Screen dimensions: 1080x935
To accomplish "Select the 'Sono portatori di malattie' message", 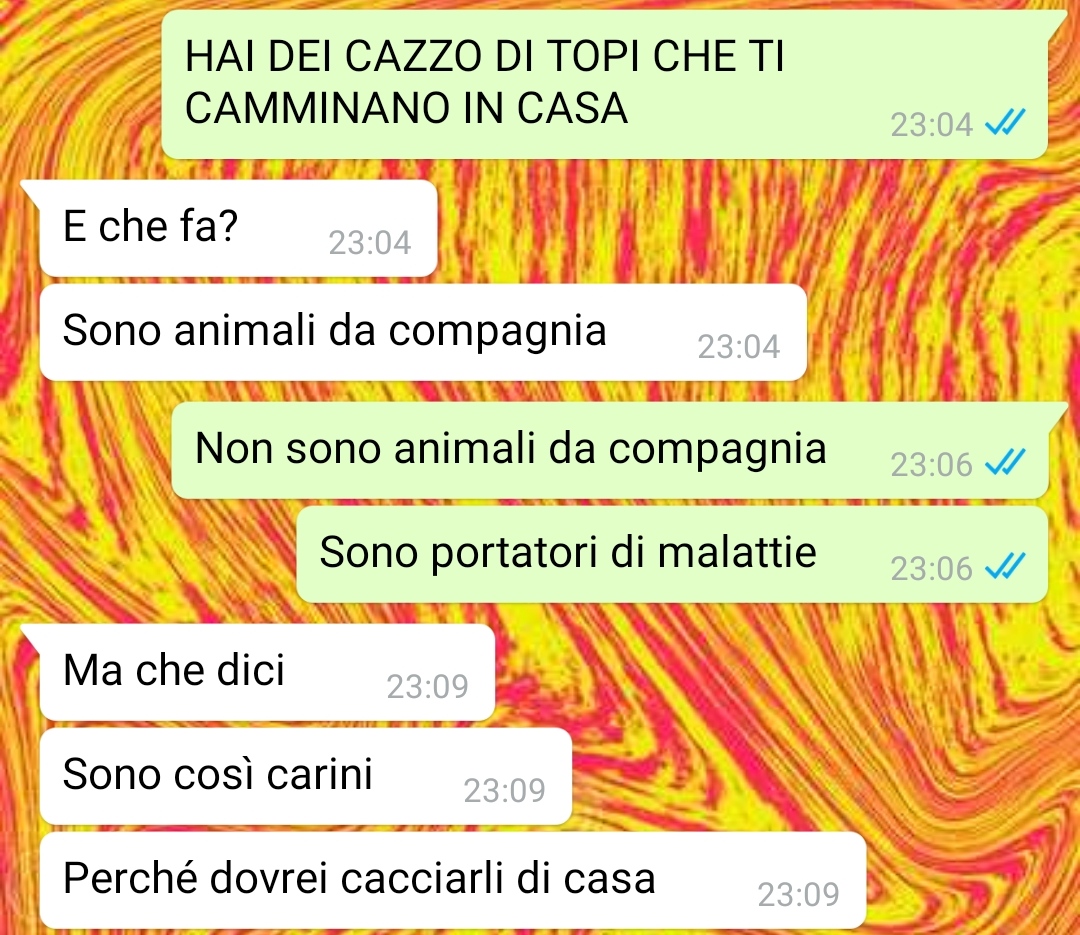I will [x=672, y=554].
